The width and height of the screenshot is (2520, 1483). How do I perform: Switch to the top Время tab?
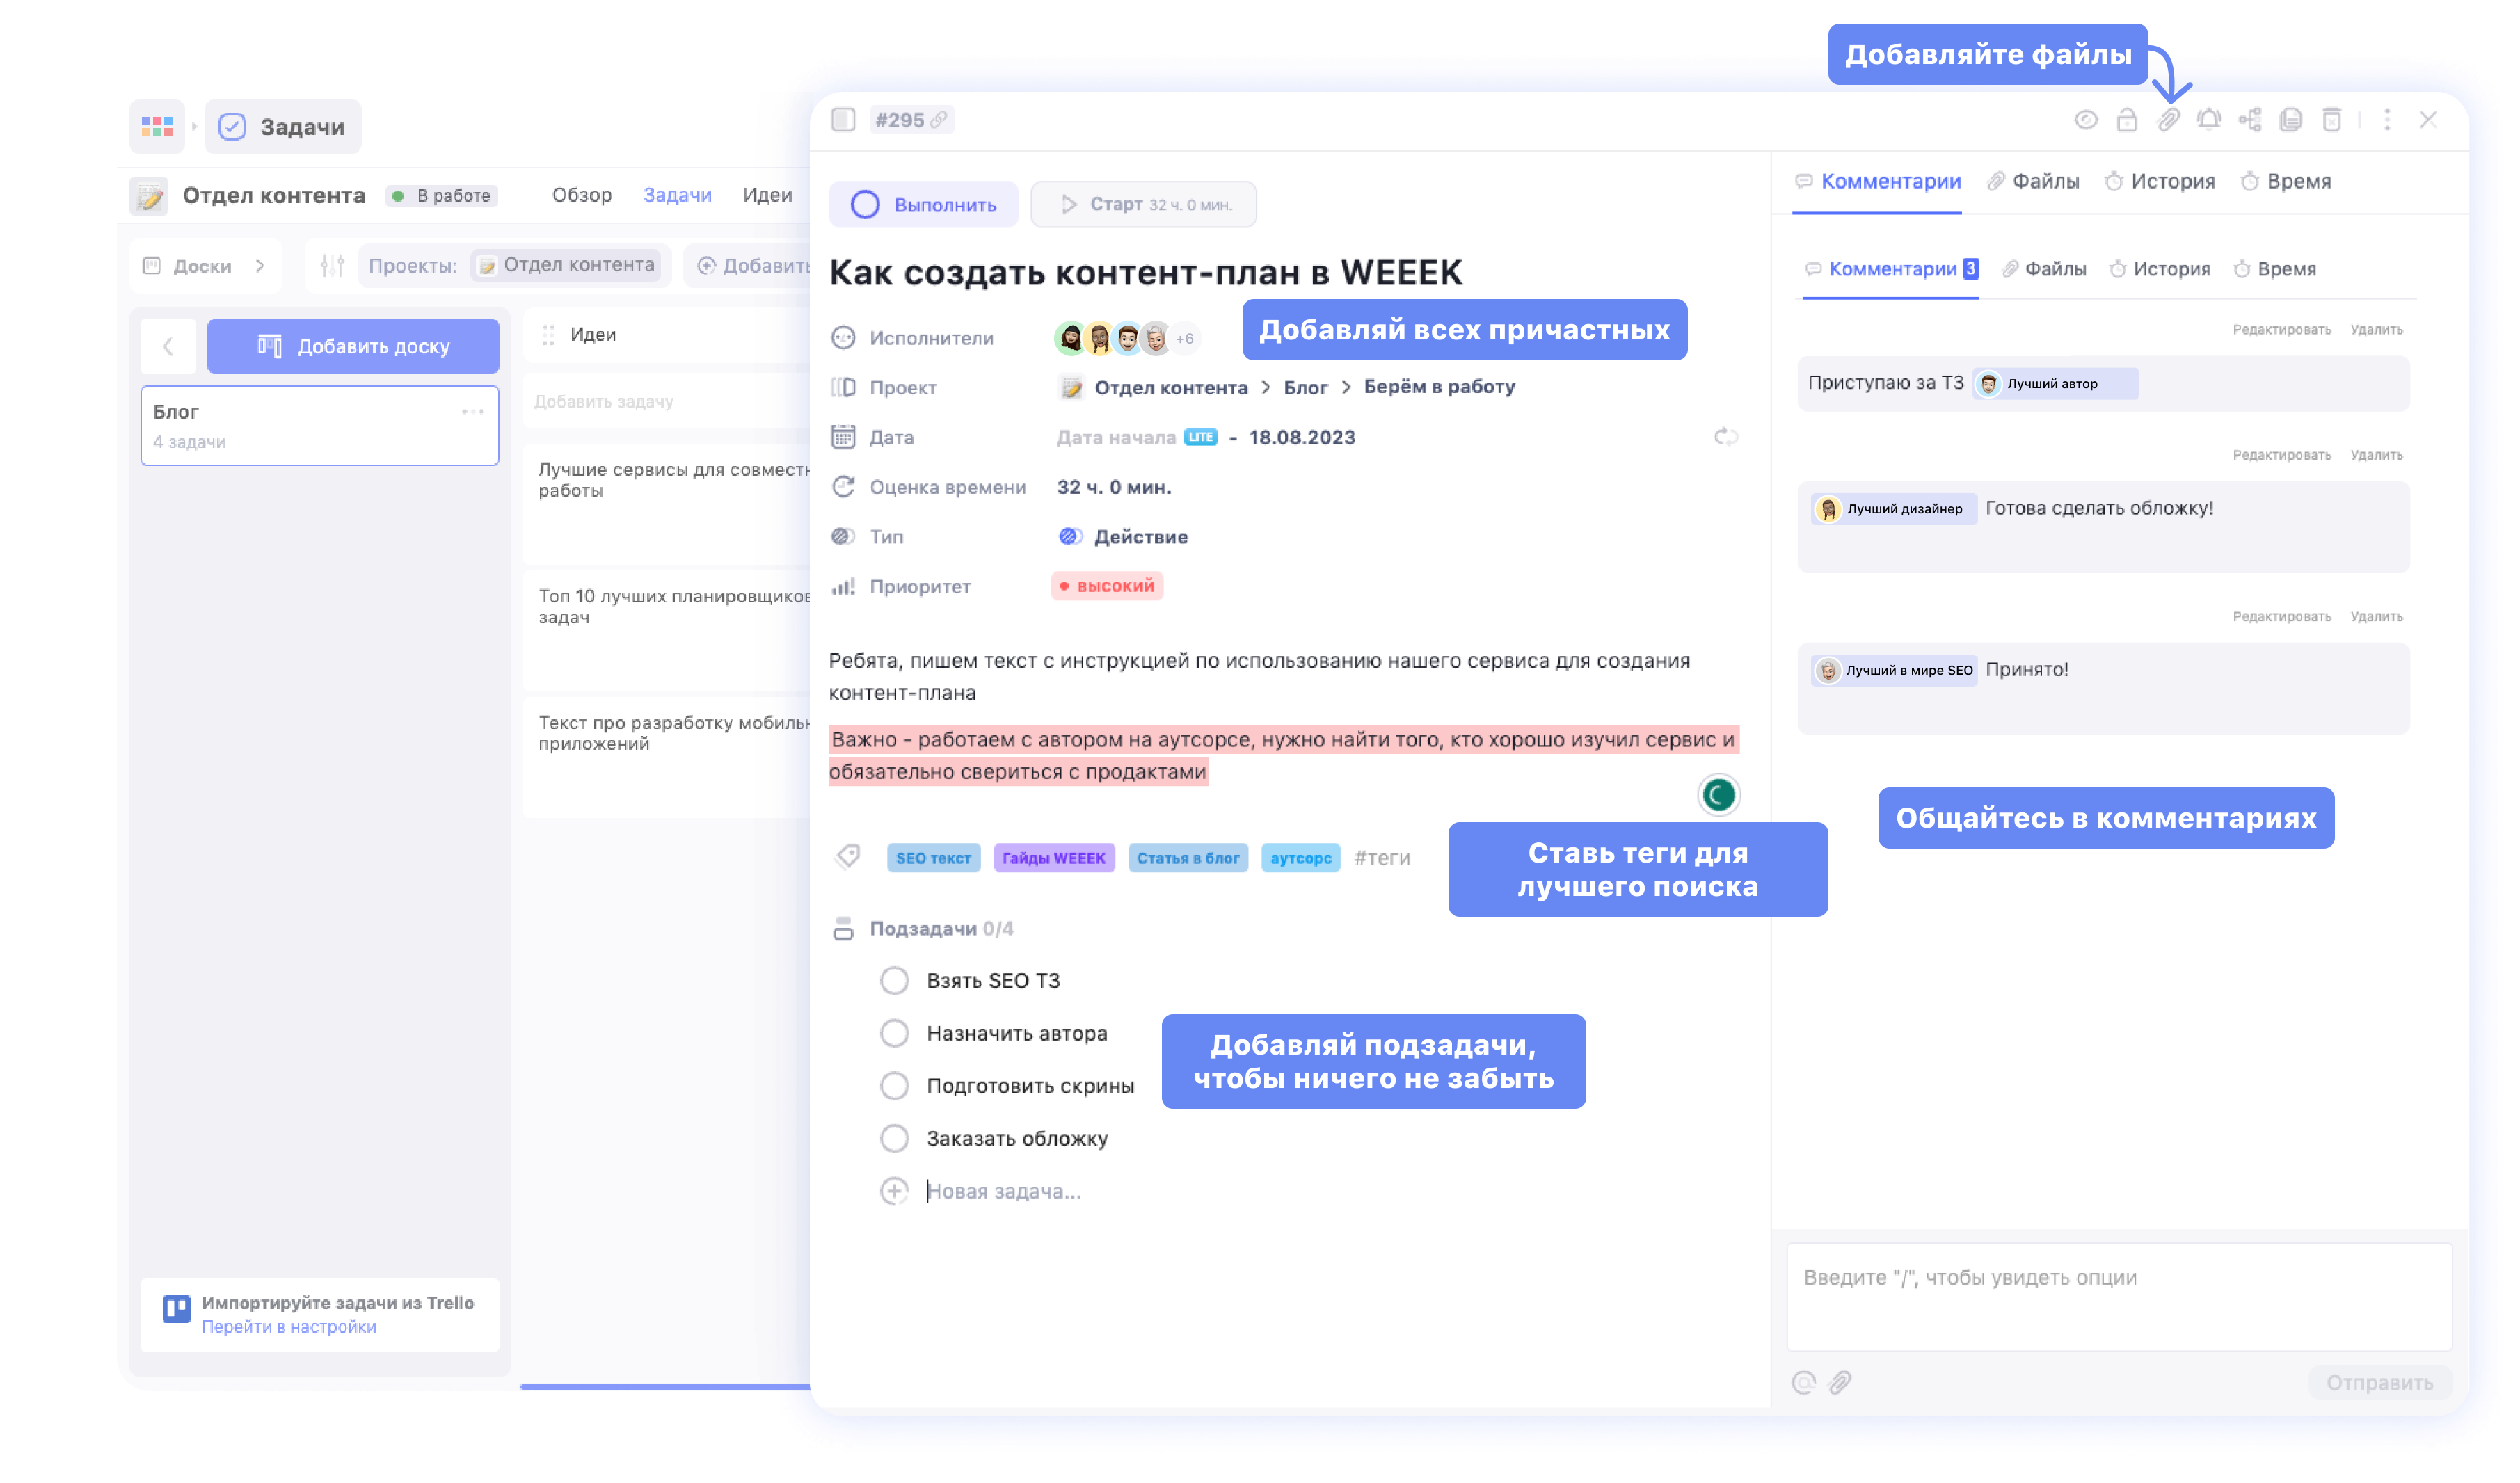pos(2286,181)
